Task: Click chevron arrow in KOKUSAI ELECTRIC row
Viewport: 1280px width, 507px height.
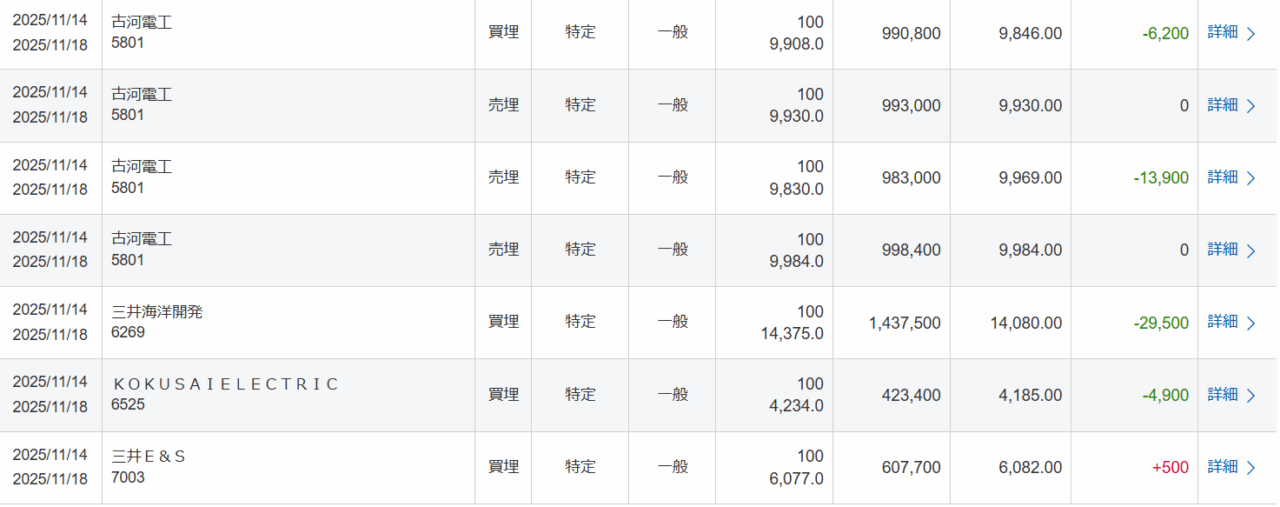Action: point(1251,396)
